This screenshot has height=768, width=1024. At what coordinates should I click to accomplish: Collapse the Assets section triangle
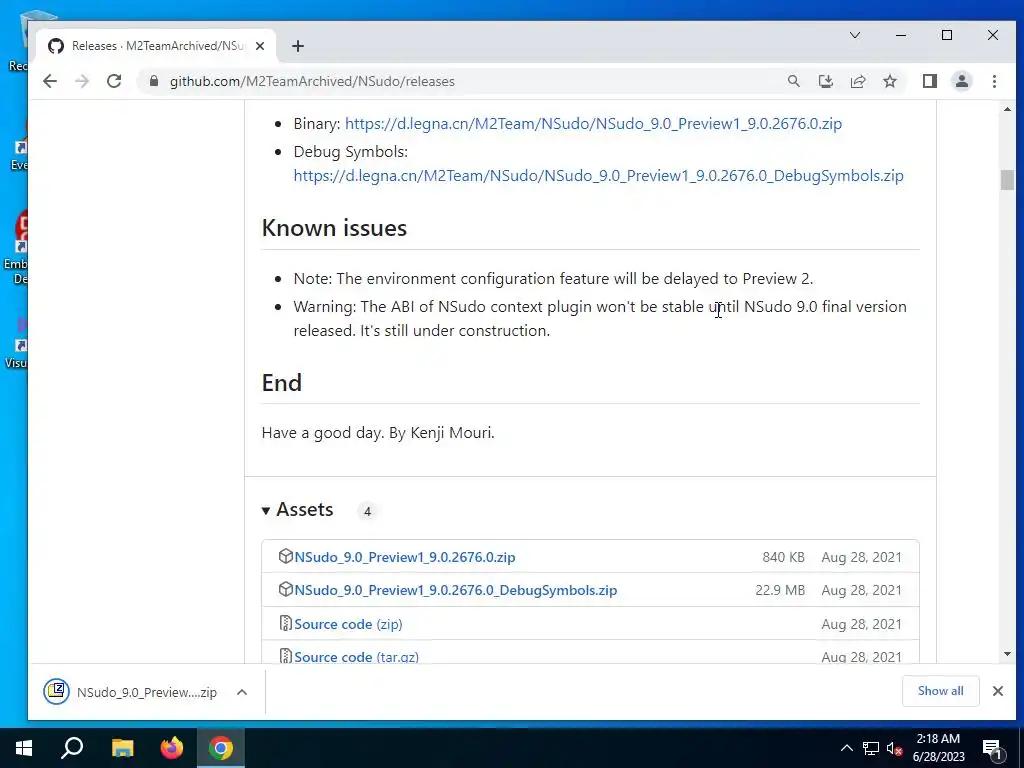(x=266, y=511)
